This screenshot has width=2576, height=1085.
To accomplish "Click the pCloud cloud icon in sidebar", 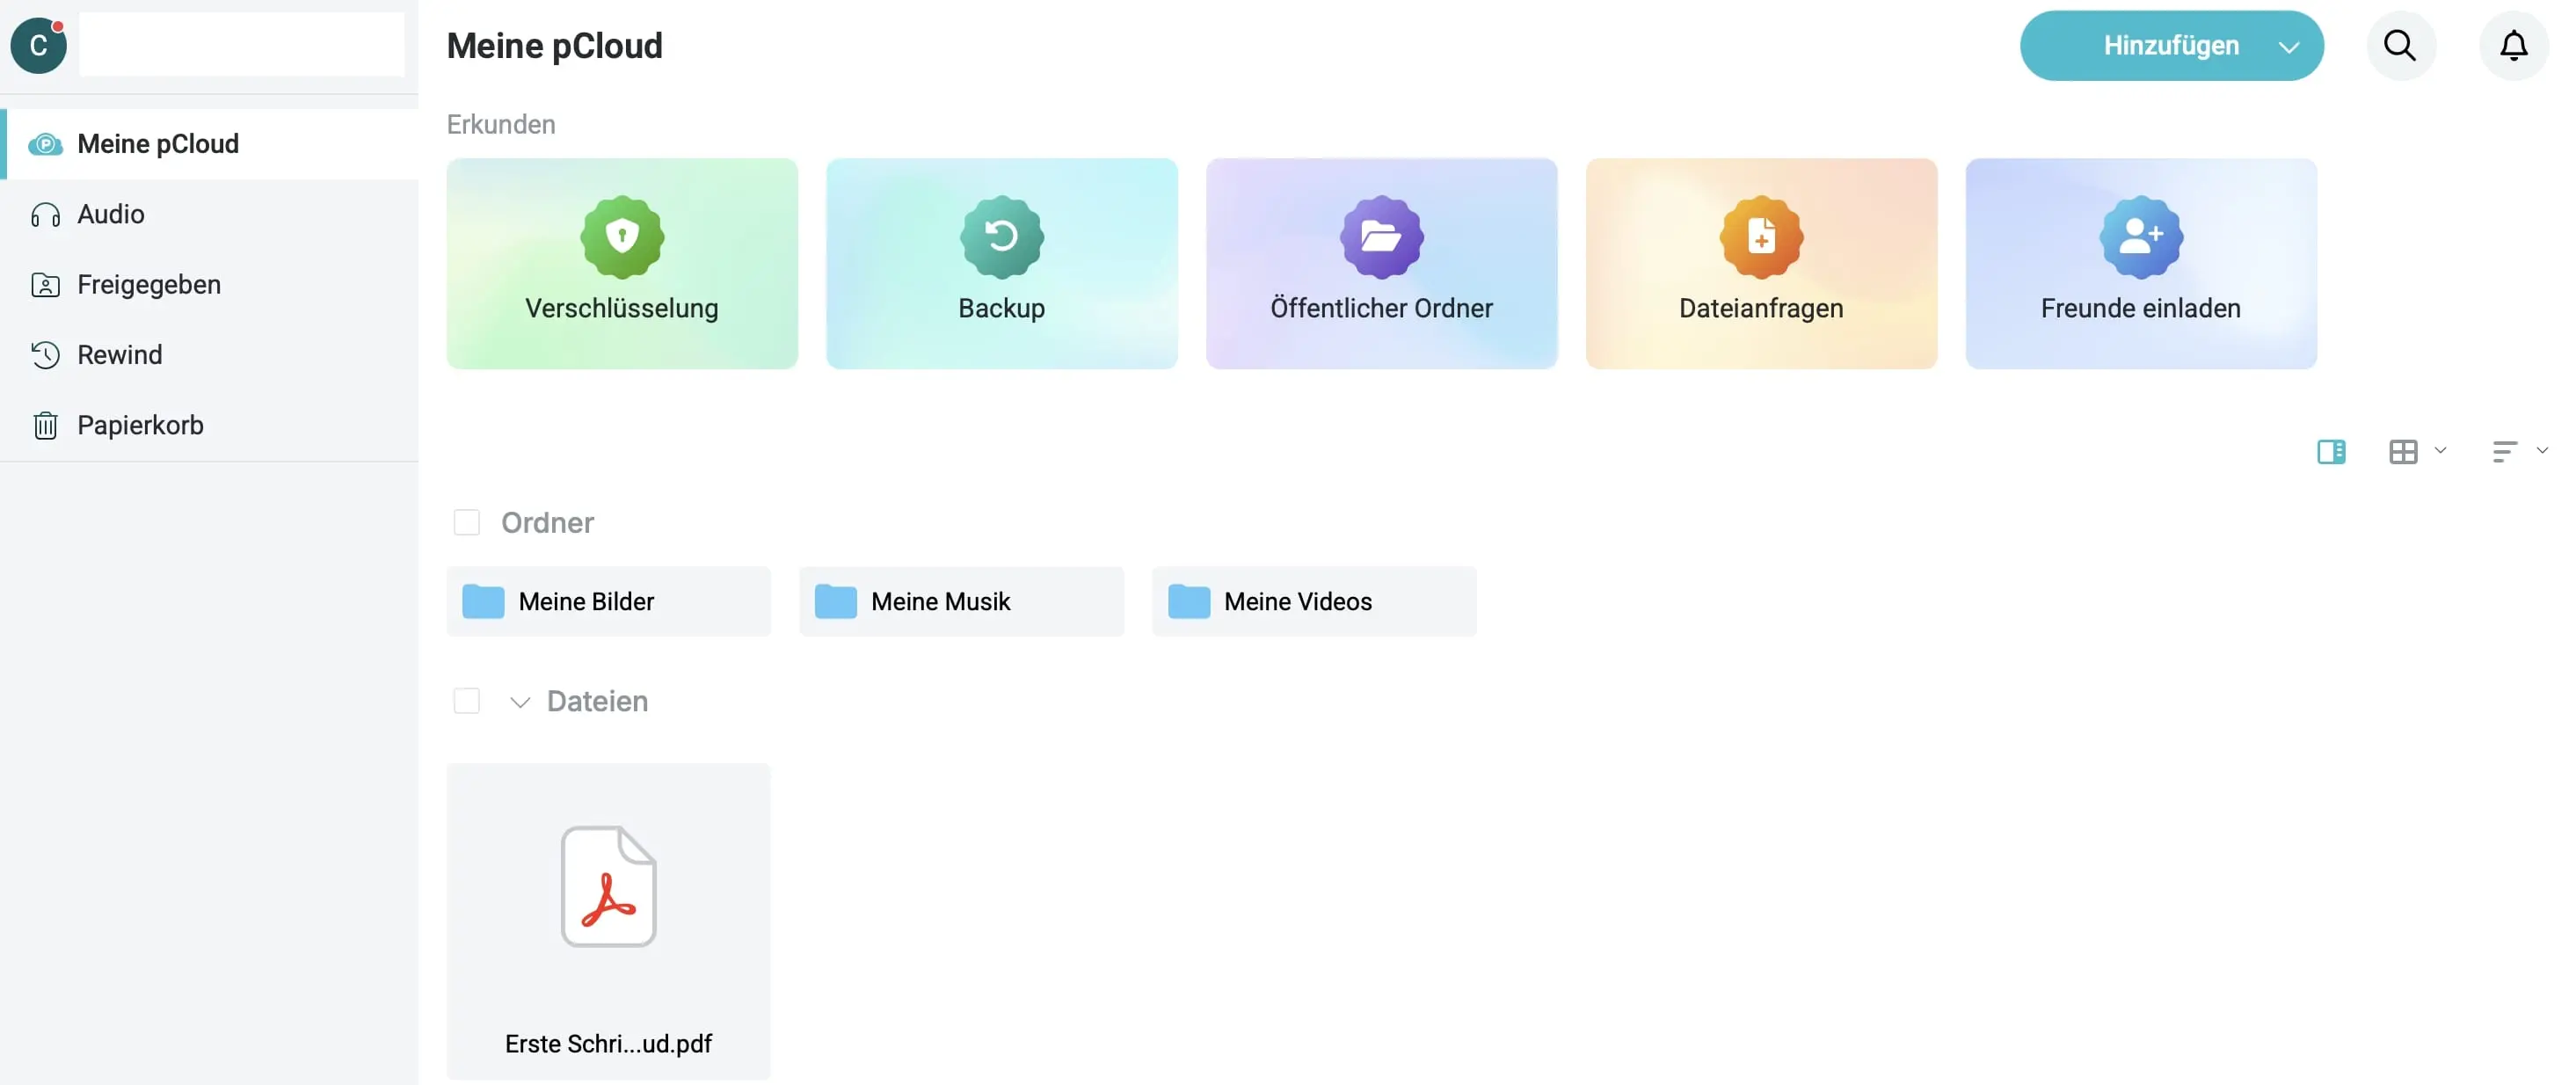I will [x=45, y=144].
